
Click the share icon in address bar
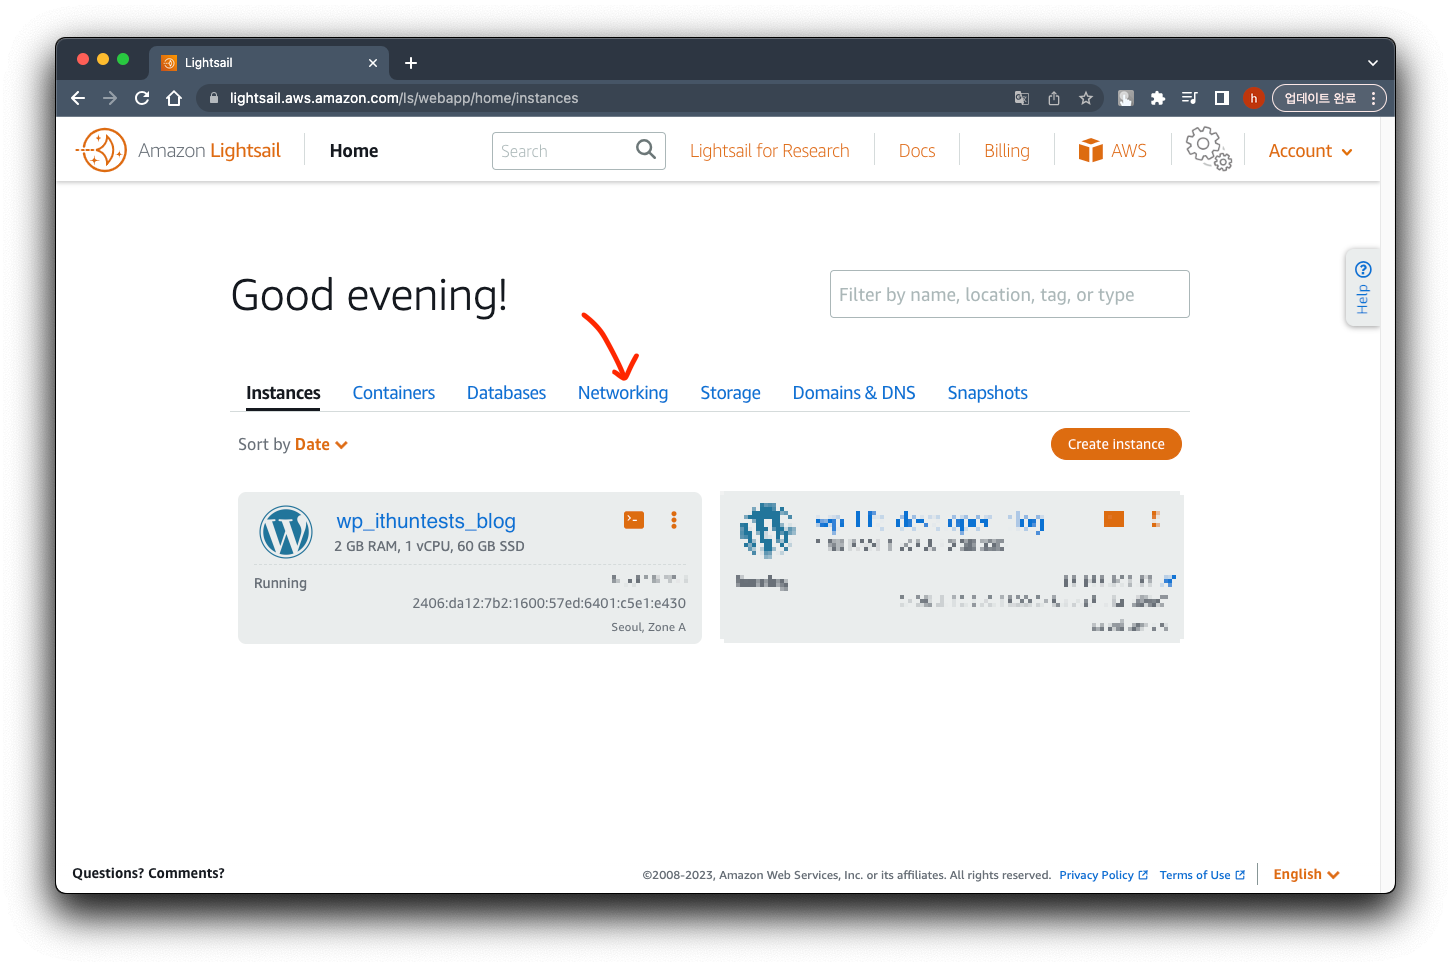(x=1054, y=98)
